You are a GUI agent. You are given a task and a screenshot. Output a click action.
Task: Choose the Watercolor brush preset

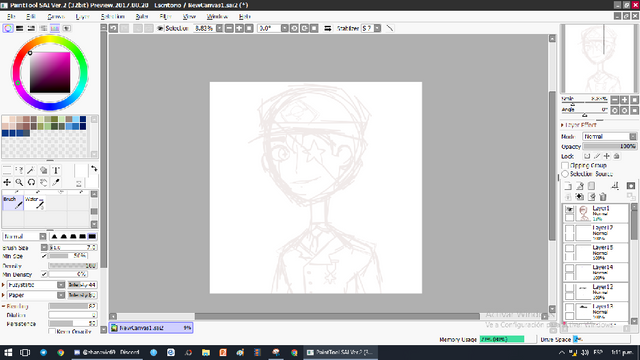click(x=35, y=203)
